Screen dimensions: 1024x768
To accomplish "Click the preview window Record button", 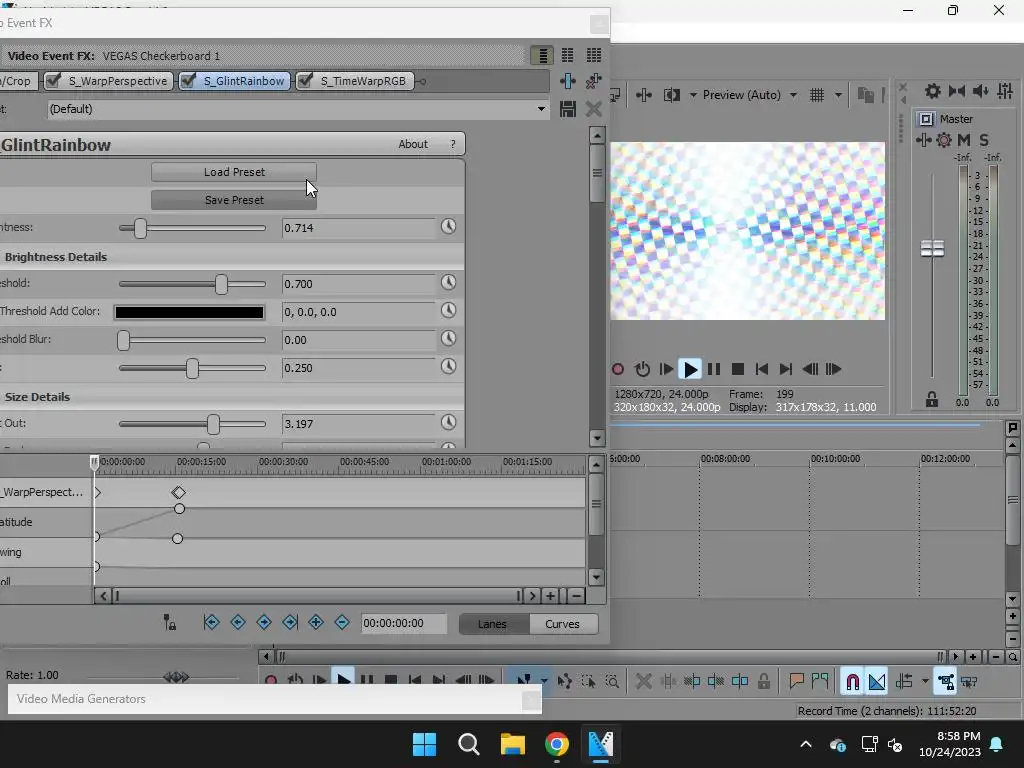I will tap(618, 370).
